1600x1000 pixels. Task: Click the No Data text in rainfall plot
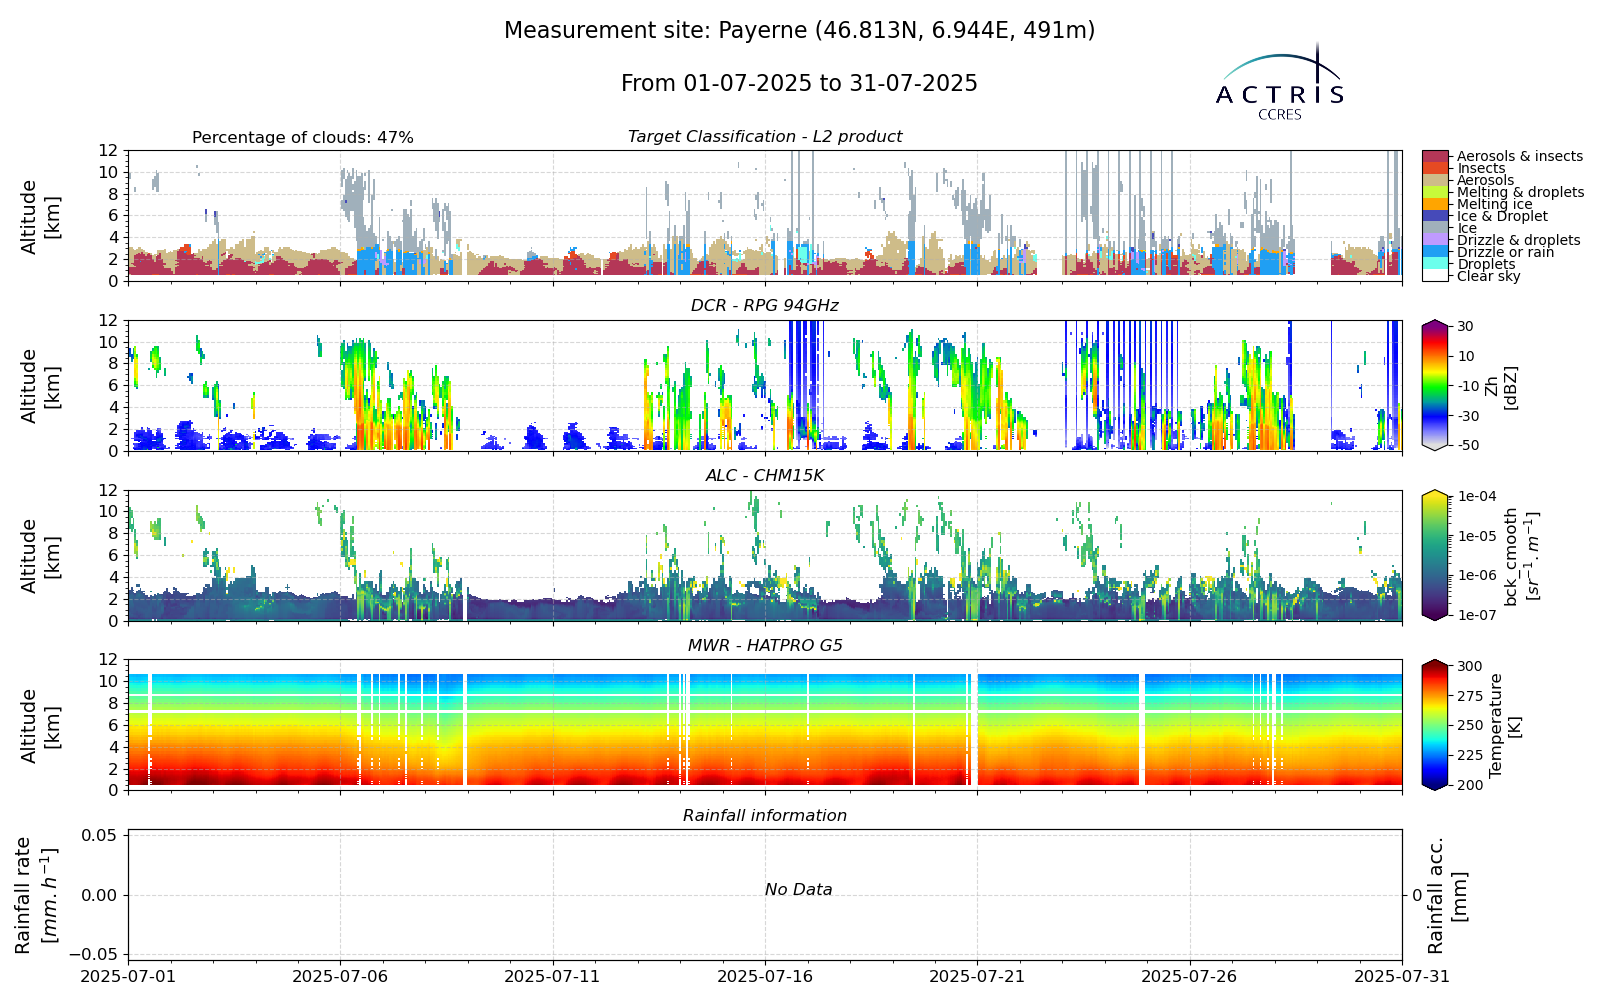[798, 890]
